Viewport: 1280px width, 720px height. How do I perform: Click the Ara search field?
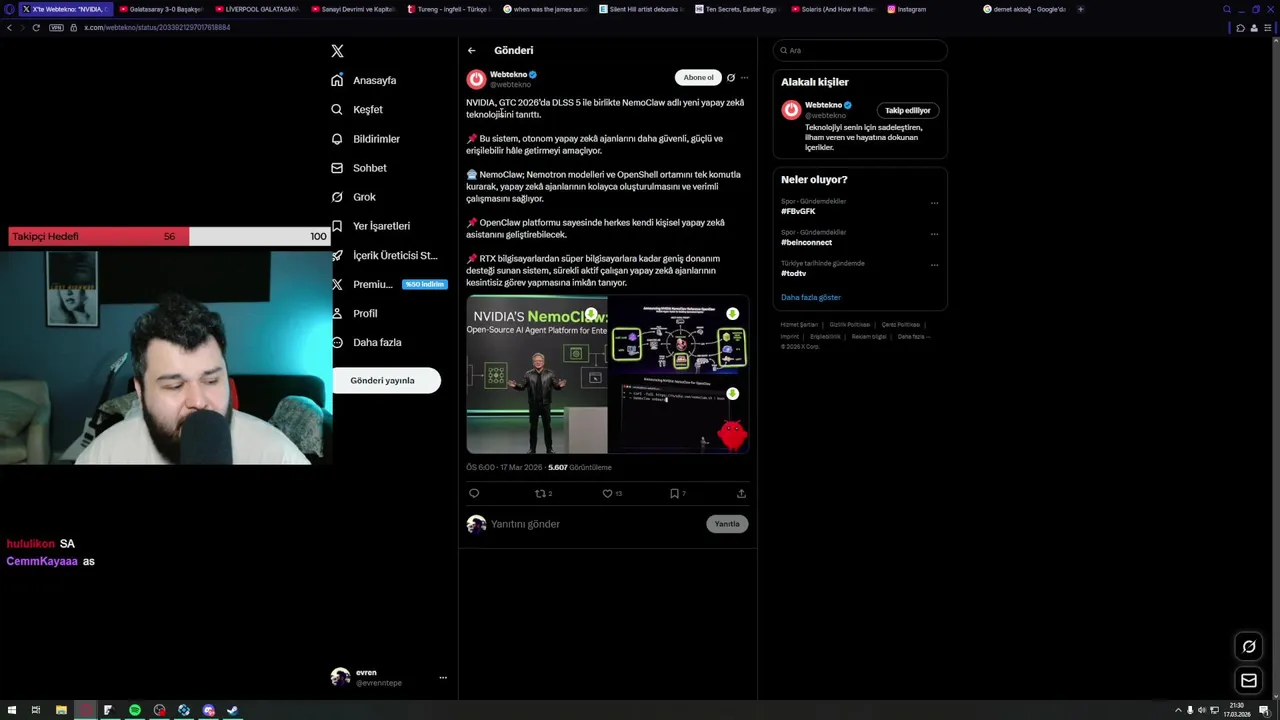pos(860,50)
